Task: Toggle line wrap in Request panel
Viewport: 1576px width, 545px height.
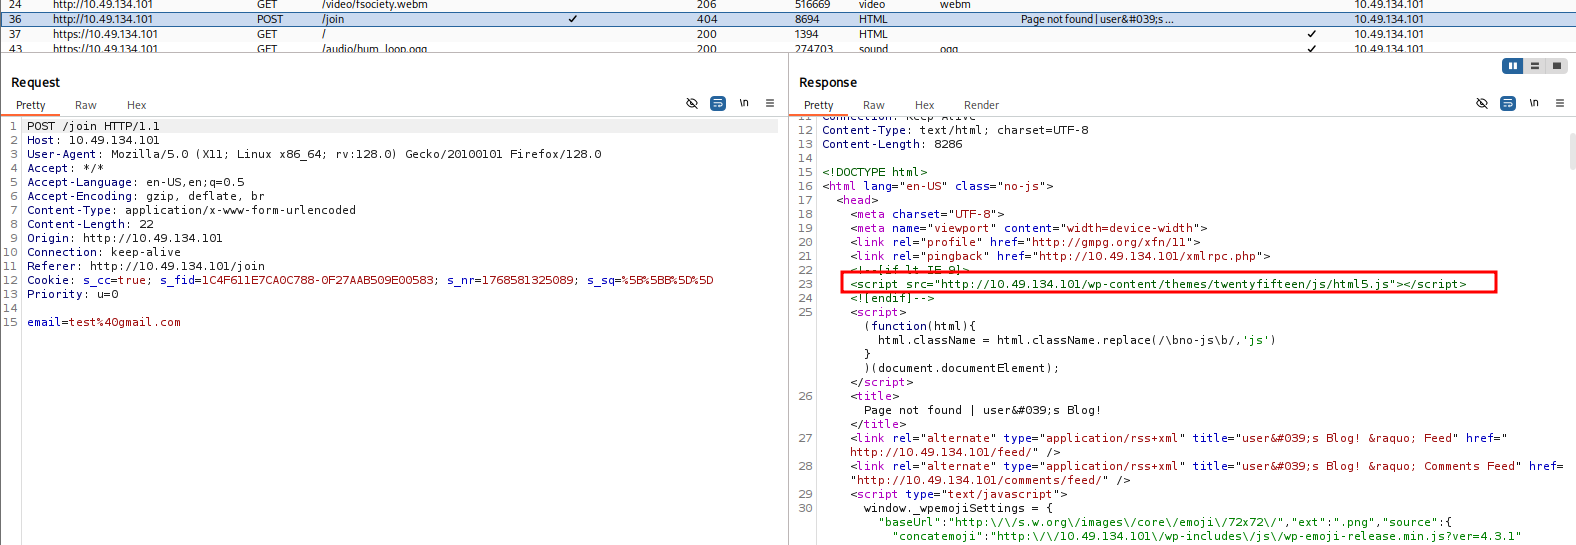Action: (x=718, y=104)
